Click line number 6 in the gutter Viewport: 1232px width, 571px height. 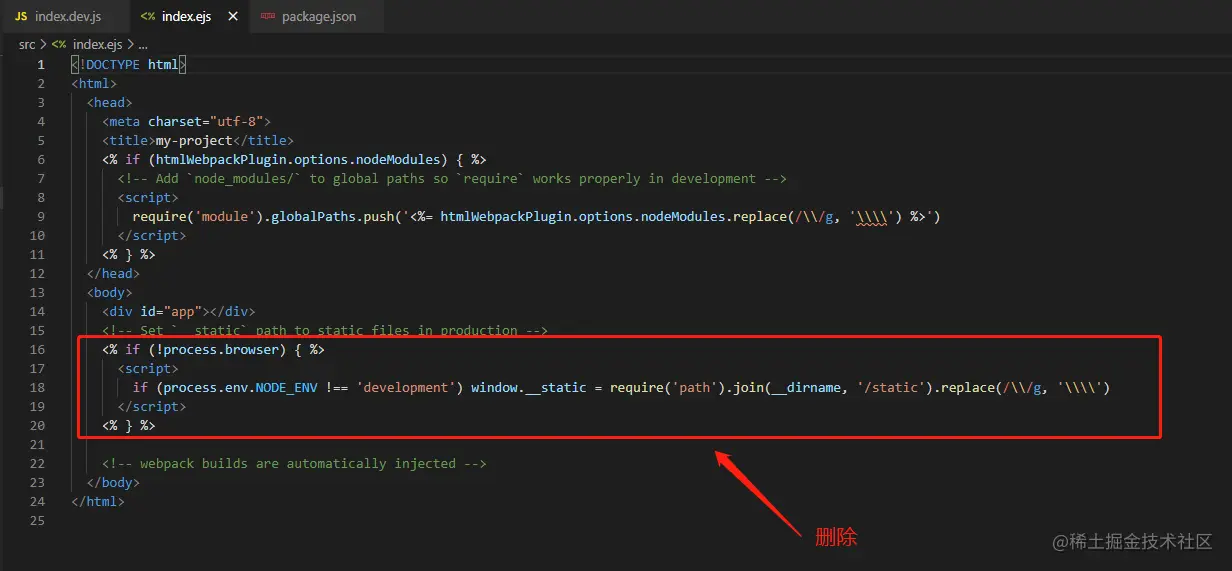41,160
